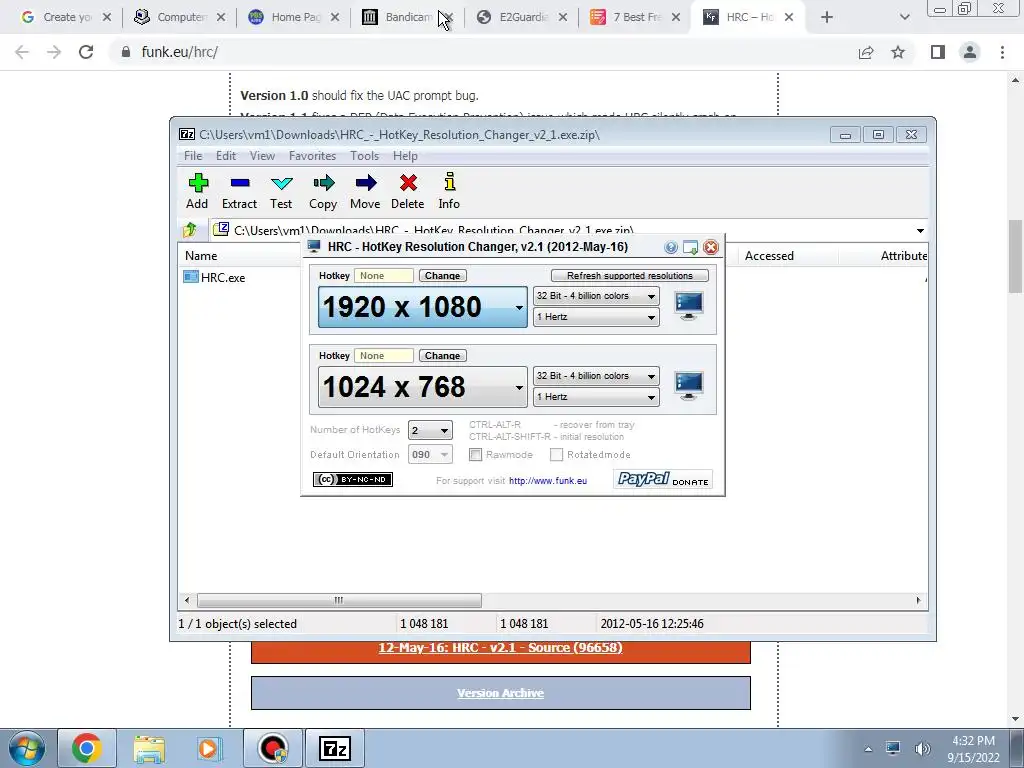
Task: Open the http://www.funk.eu support link
Action: click(548, 481)
